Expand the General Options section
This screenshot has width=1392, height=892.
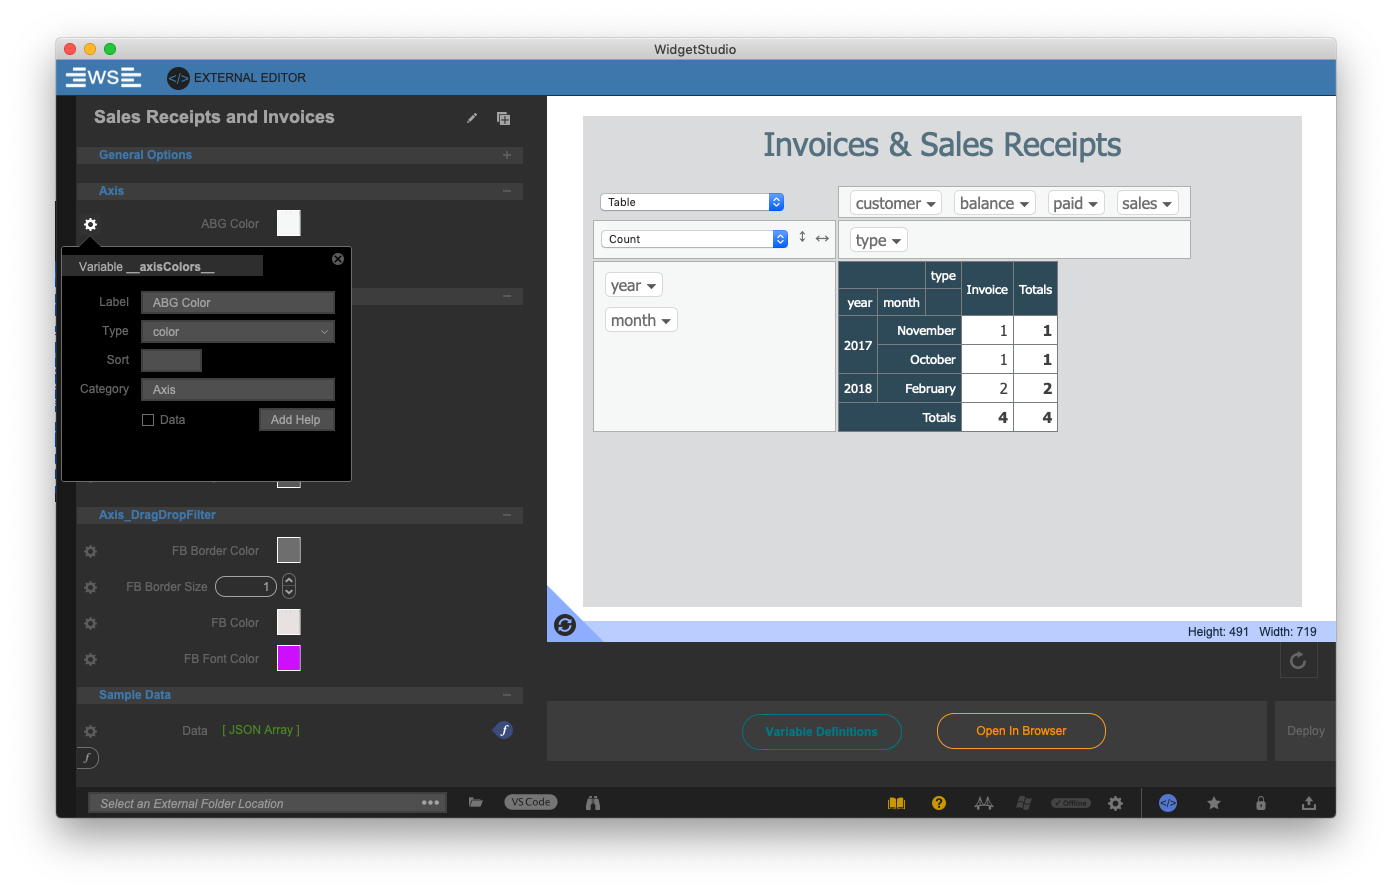[x=507, y=155]
